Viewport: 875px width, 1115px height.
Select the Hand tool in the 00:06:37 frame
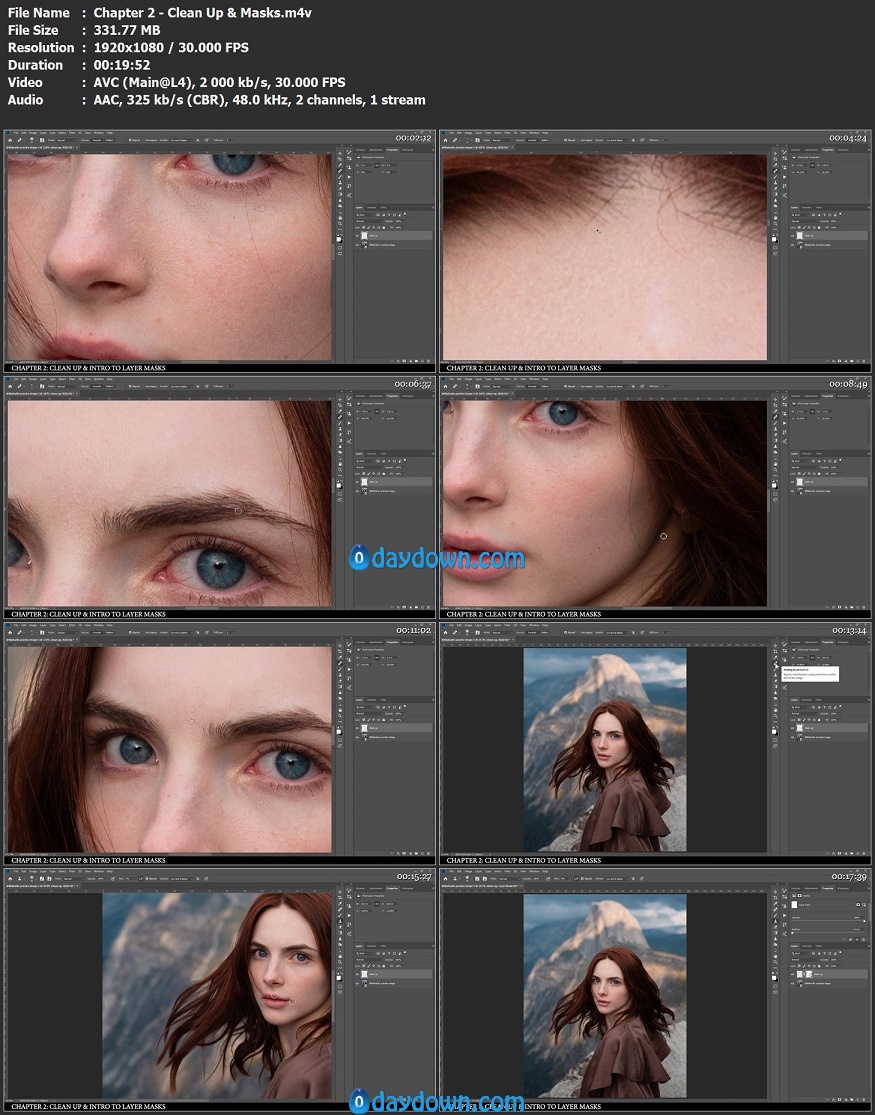(340, 464)
